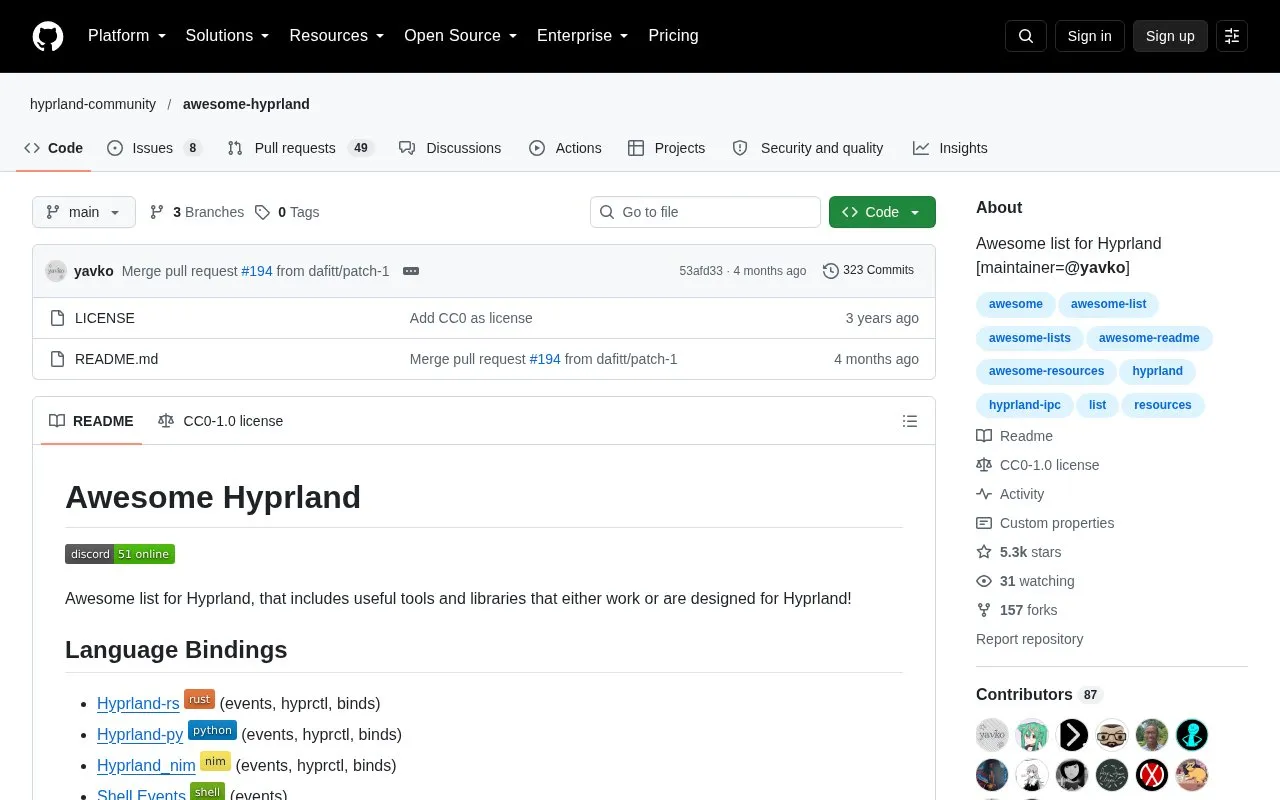Image resolution: width=1280 pixels, height=800 pixels.
Task: Open the Actions tab
Action: tap(565, 148)
